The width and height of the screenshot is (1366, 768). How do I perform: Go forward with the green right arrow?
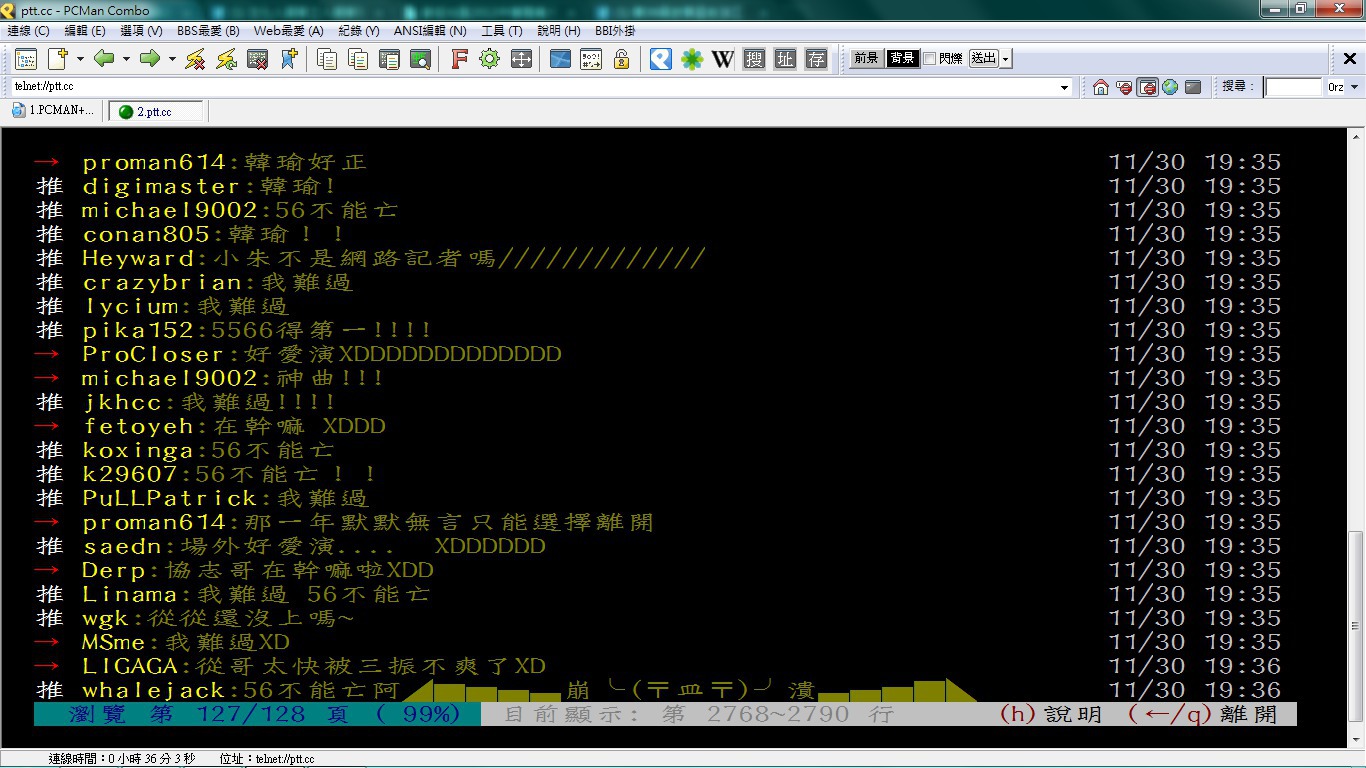(x=149, y=59)
